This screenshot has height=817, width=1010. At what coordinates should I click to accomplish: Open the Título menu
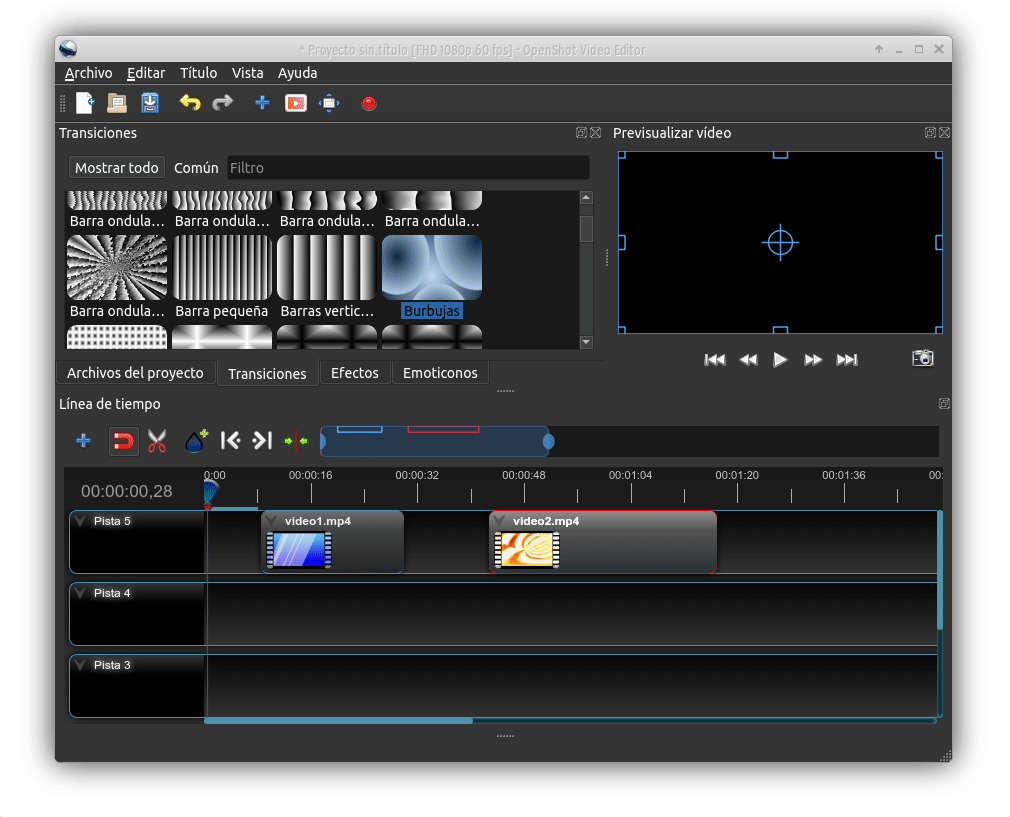[x=197, y=73]
